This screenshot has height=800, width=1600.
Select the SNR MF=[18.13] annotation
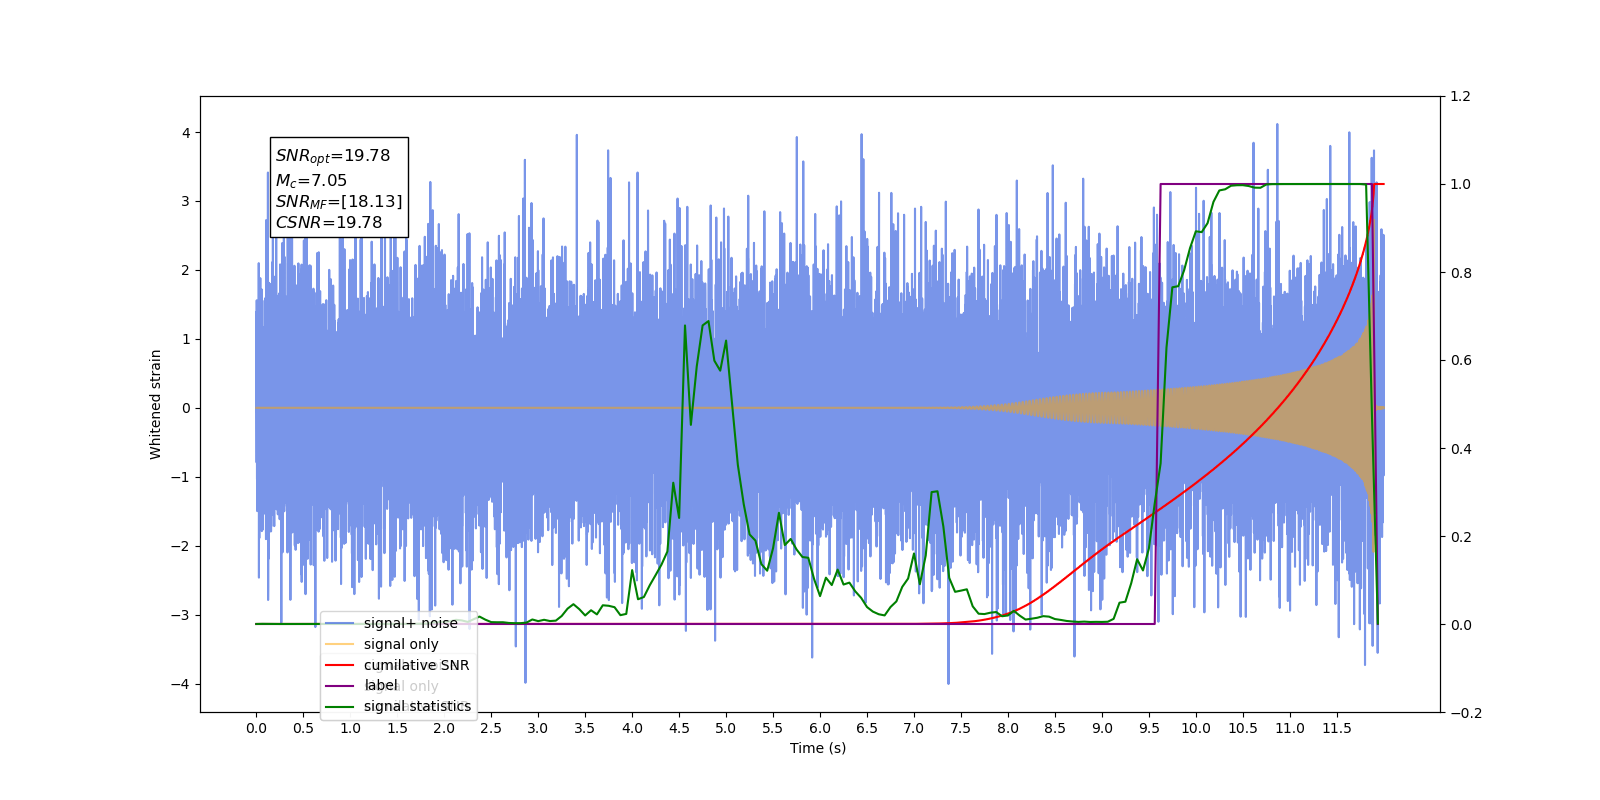pyautogui.click(x=339, y=202)
